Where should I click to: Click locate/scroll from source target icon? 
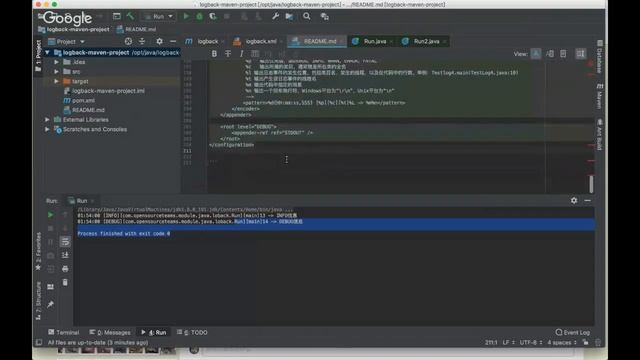(x=128, y=42)
